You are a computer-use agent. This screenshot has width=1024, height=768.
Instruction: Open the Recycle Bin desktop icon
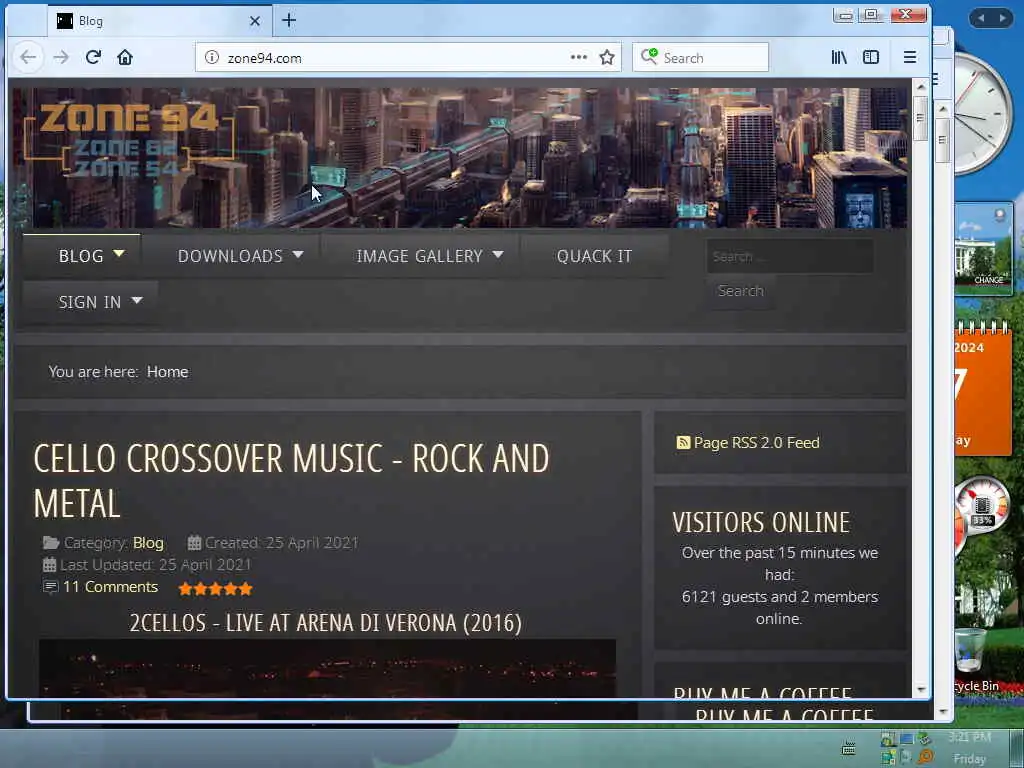point(973,658)
